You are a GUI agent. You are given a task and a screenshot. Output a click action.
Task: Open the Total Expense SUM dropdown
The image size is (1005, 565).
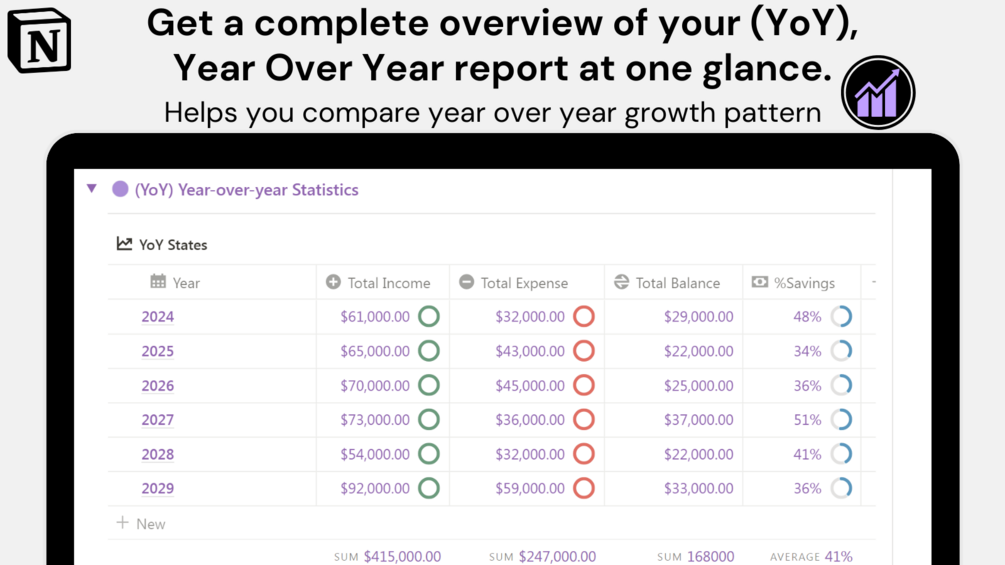(542, 556)
